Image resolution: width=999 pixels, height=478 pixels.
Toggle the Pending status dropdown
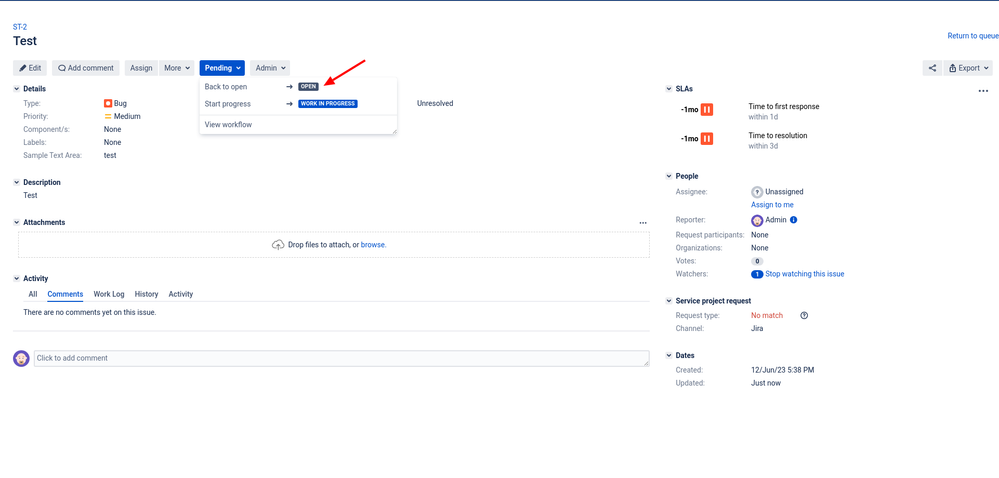click(x=222, y=68)
